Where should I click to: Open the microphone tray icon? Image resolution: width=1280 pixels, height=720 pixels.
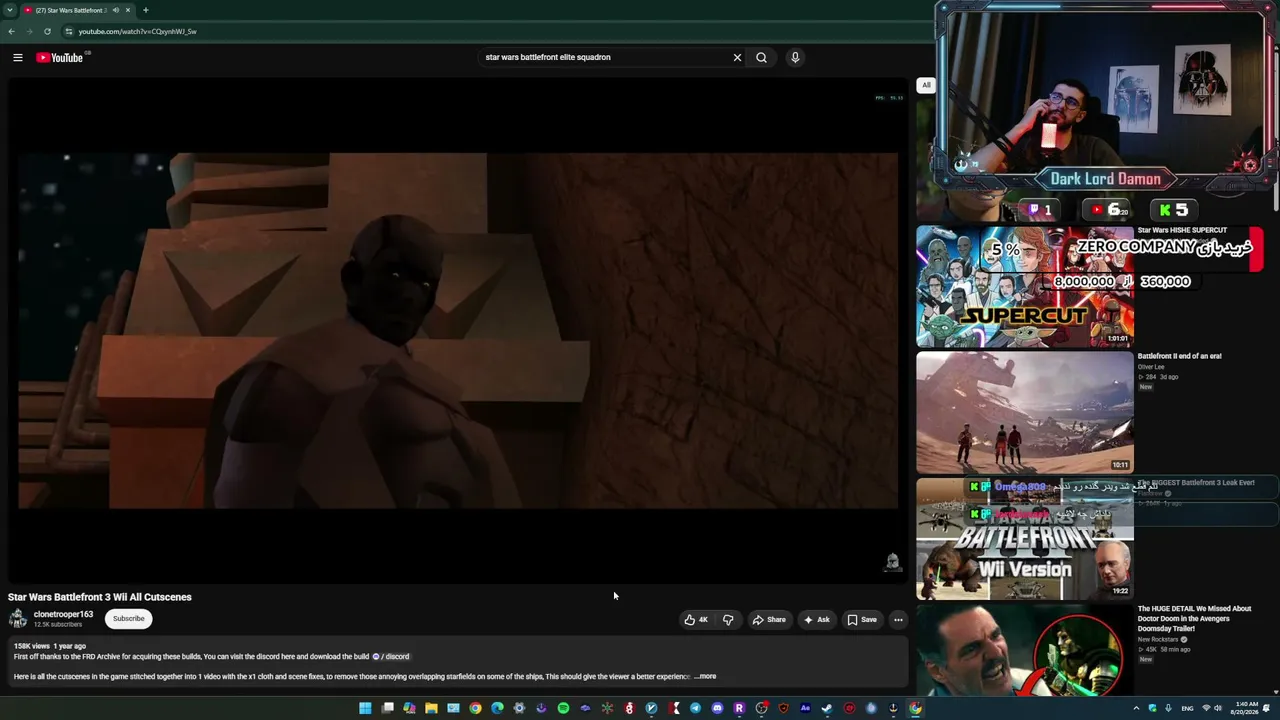pos(1168,708)
